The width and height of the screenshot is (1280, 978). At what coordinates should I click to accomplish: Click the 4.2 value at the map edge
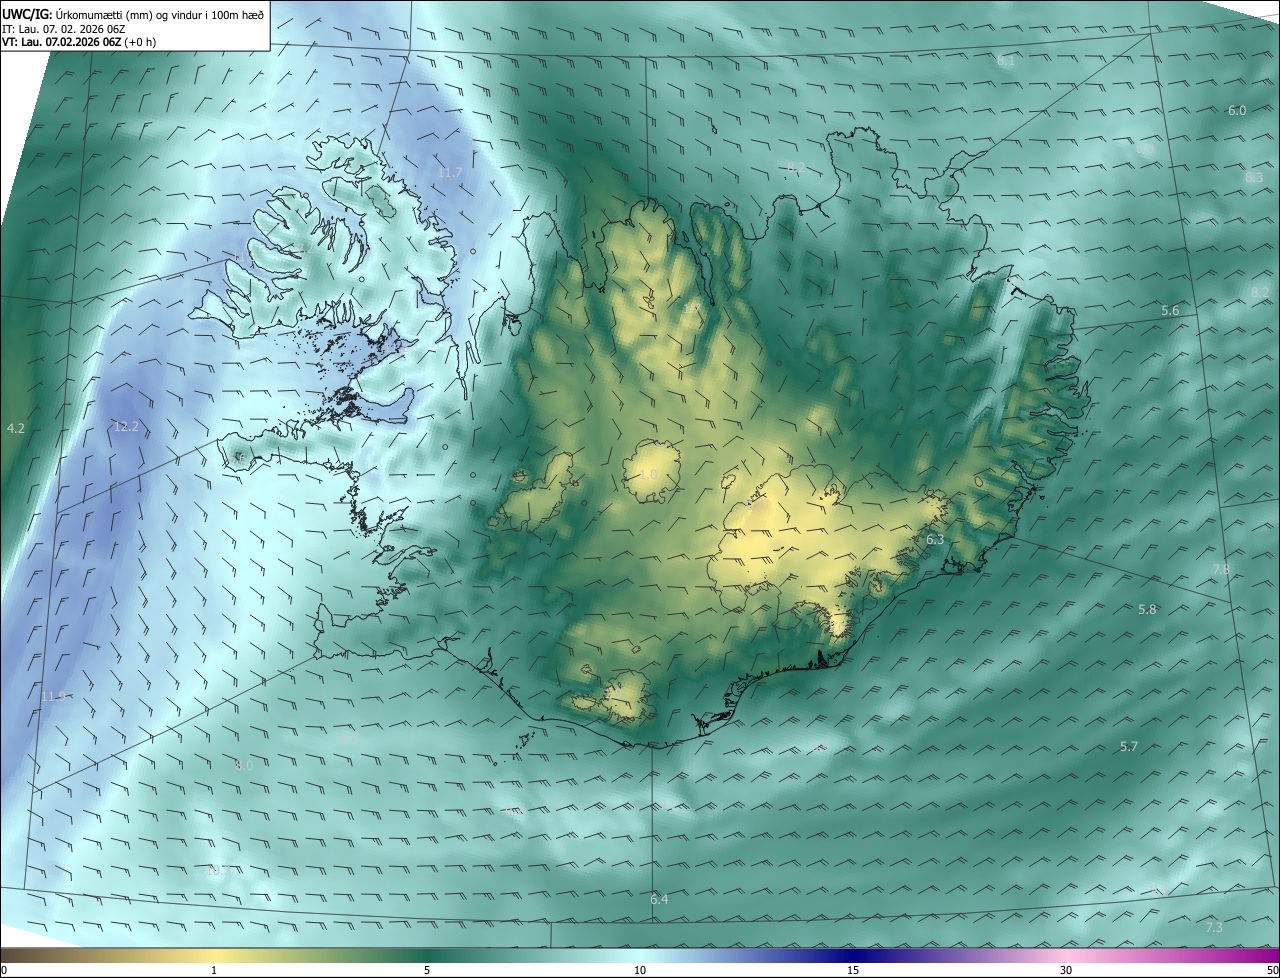point(15,429)
